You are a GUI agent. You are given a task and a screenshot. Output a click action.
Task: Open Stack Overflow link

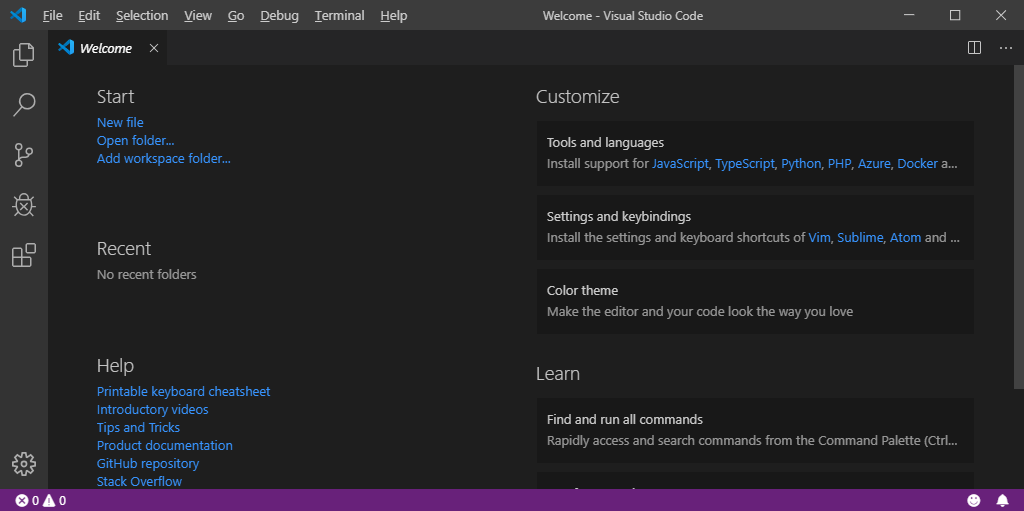pos(139,482)
